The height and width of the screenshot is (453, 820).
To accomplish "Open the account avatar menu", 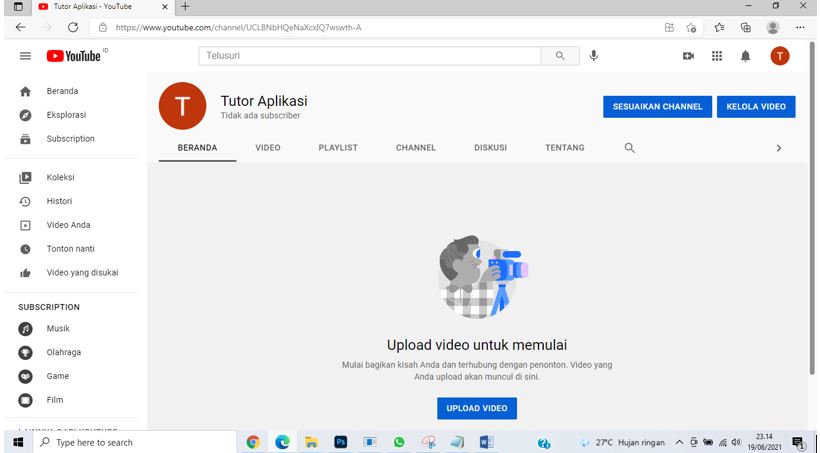I will tap(779, 56).
